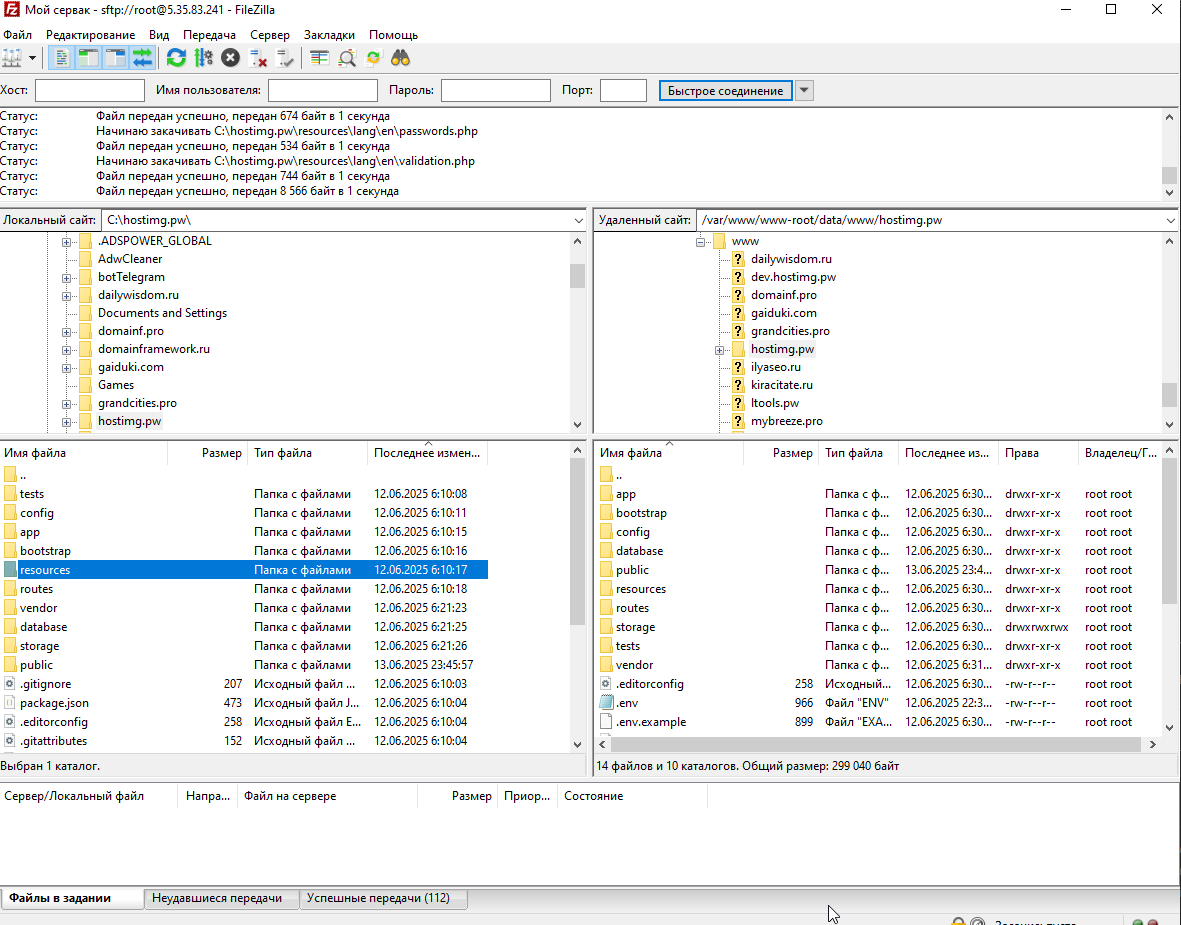Open the Файл menu
The image size is (1181, 925).
pos(17,35)
